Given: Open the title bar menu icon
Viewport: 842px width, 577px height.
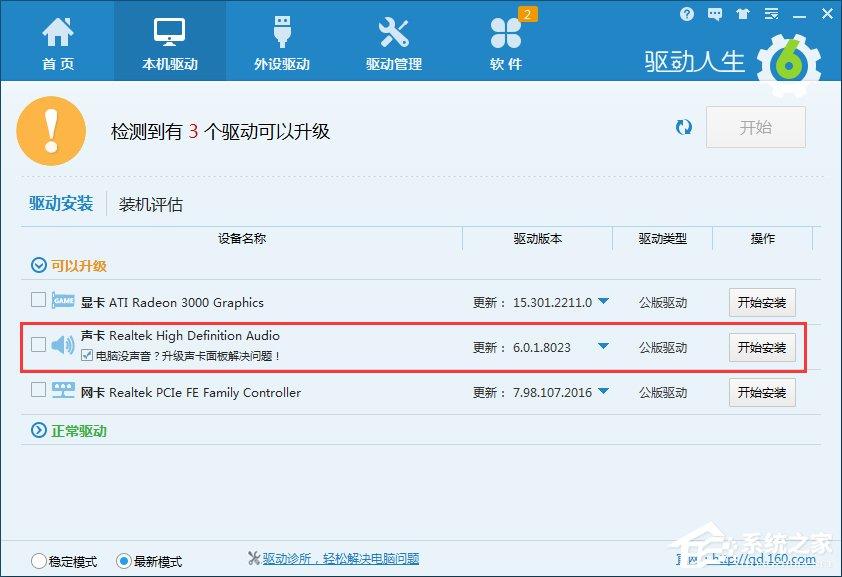Looking at the screenshot, I should [771, 14].
